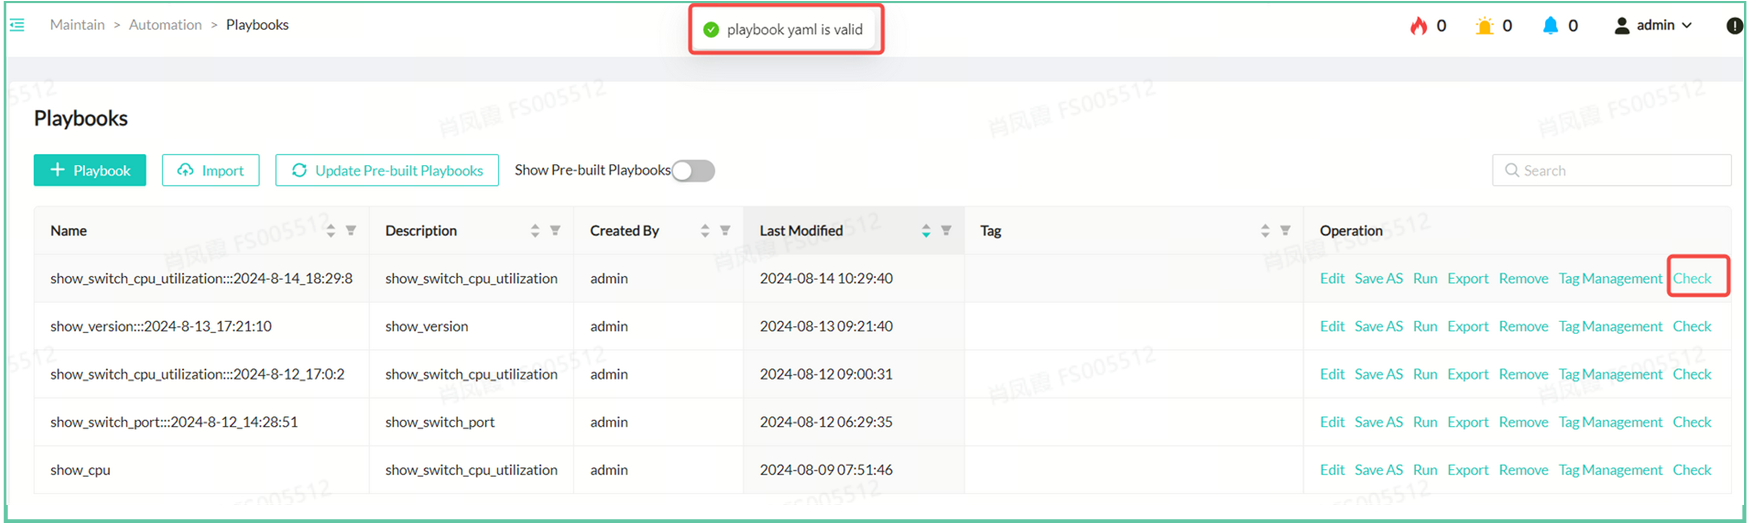Click Run for show_version playbook

point(1425,327)
